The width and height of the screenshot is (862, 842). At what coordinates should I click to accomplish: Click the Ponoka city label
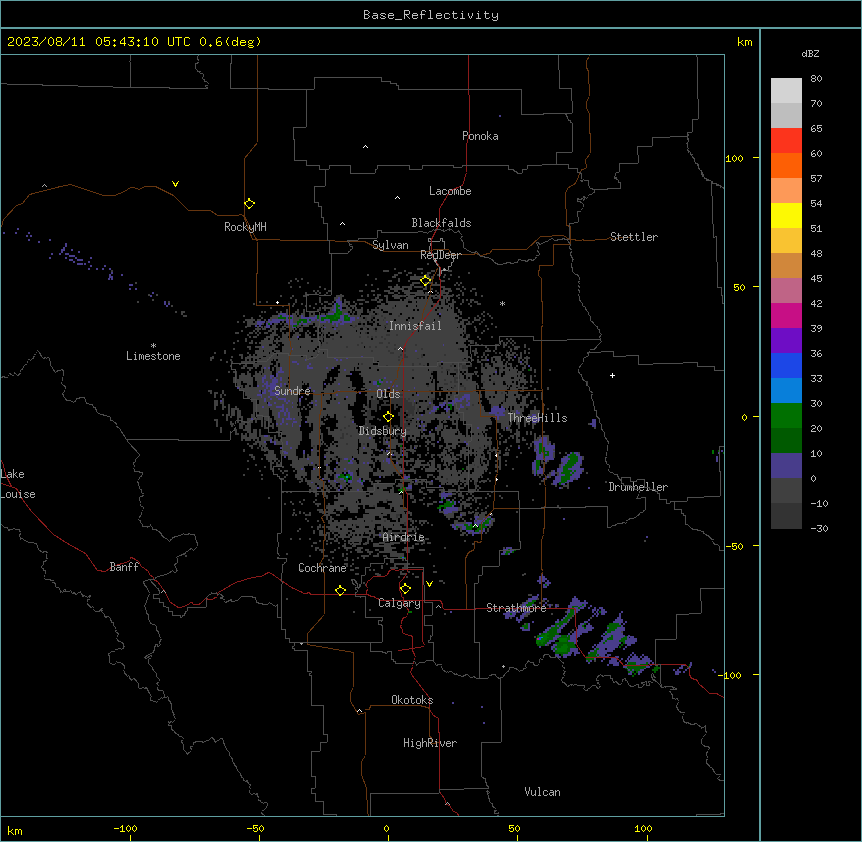(480, 136)
